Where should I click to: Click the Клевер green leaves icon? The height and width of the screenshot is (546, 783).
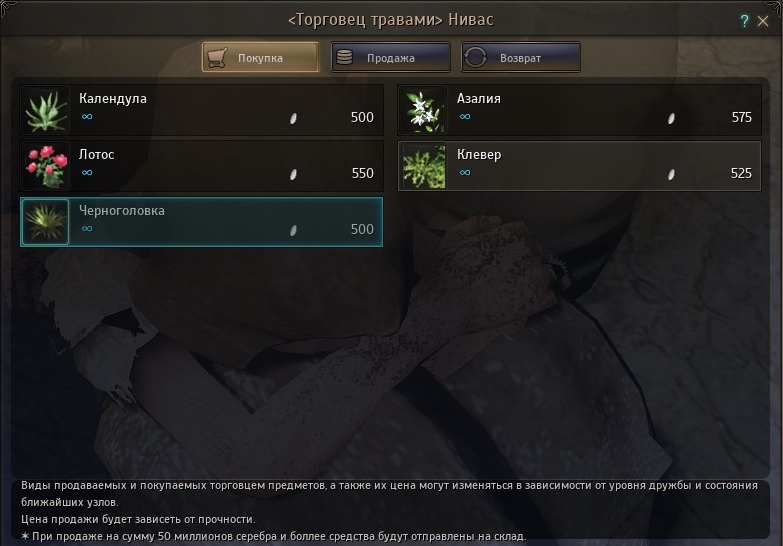[423, 166]
